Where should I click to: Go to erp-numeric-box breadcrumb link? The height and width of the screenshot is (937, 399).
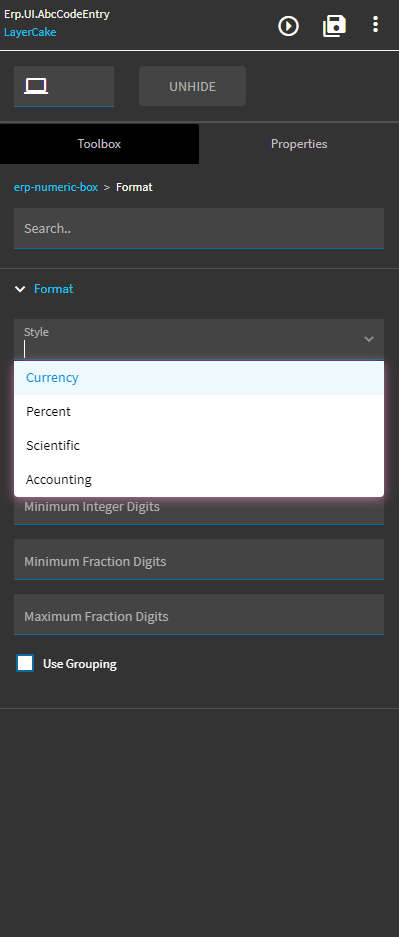tap(56, 187)
